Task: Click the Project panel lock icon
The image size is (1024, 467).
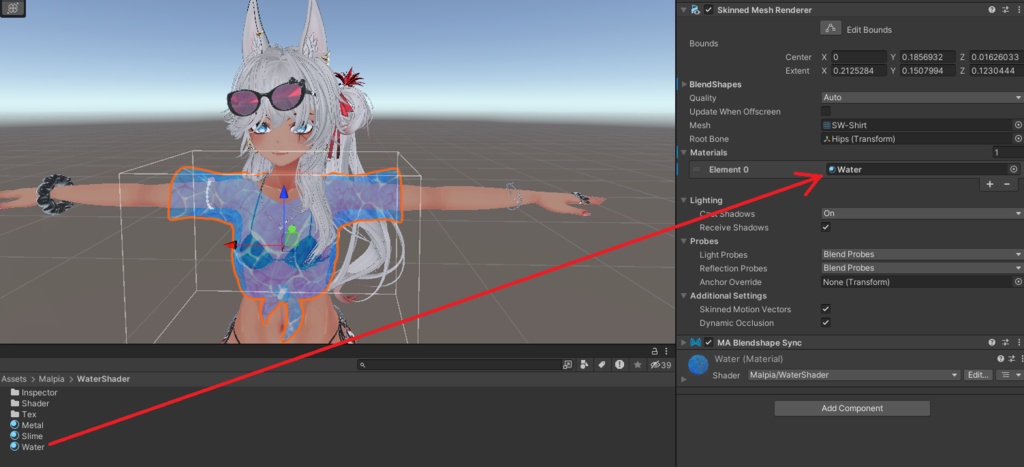Action: (654, 351)
